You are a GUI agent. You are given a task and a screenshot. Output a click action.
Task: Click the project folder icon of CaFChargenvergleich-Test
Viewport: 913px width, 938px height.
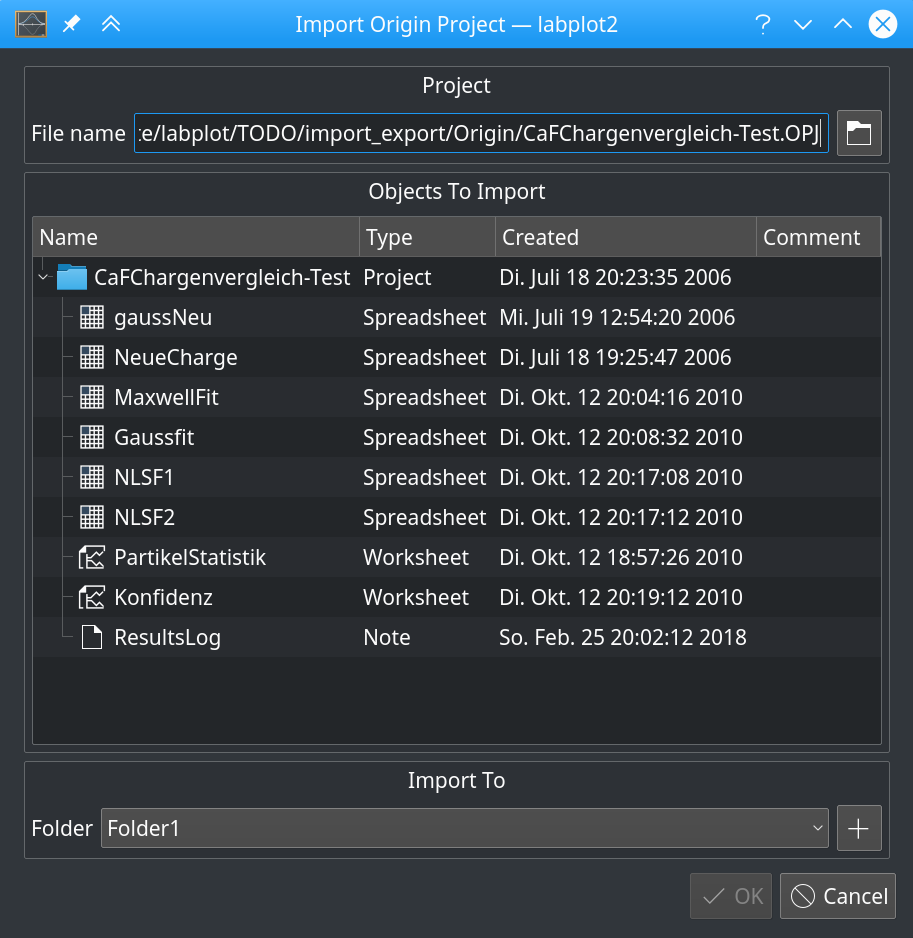[x=71, y=277]
